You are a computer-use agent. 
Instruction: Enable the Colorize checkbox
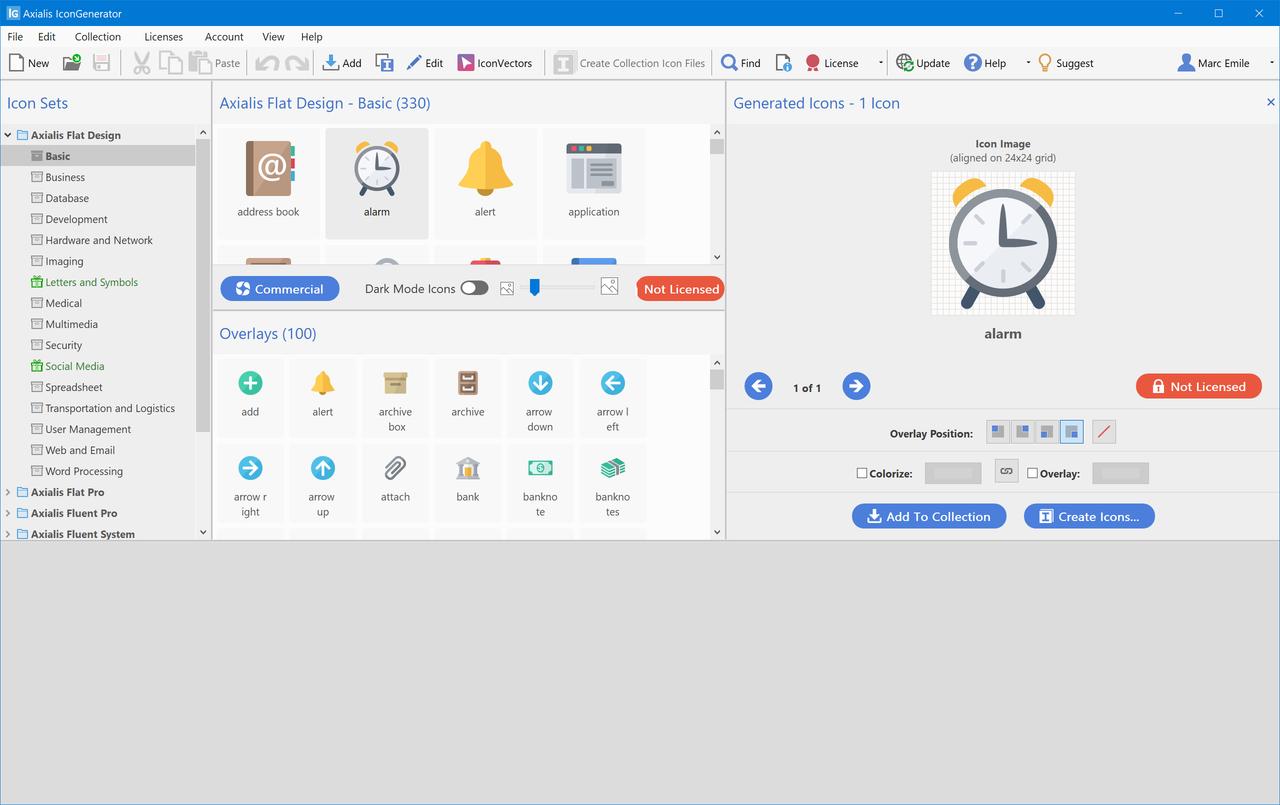(x=864, y=472)
